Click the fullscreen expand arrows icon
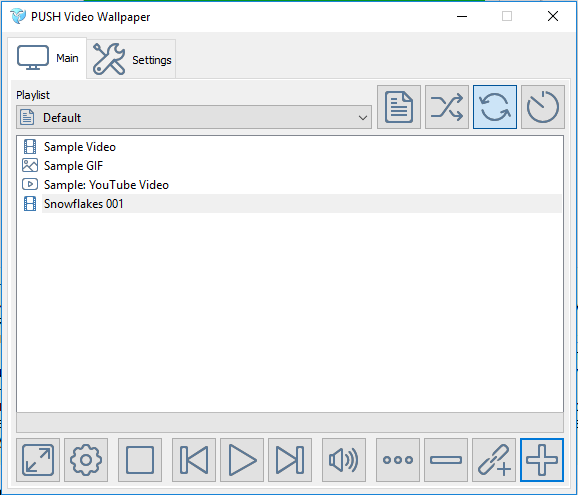Viewport: 578px width, 495px height. click(38, 460)
